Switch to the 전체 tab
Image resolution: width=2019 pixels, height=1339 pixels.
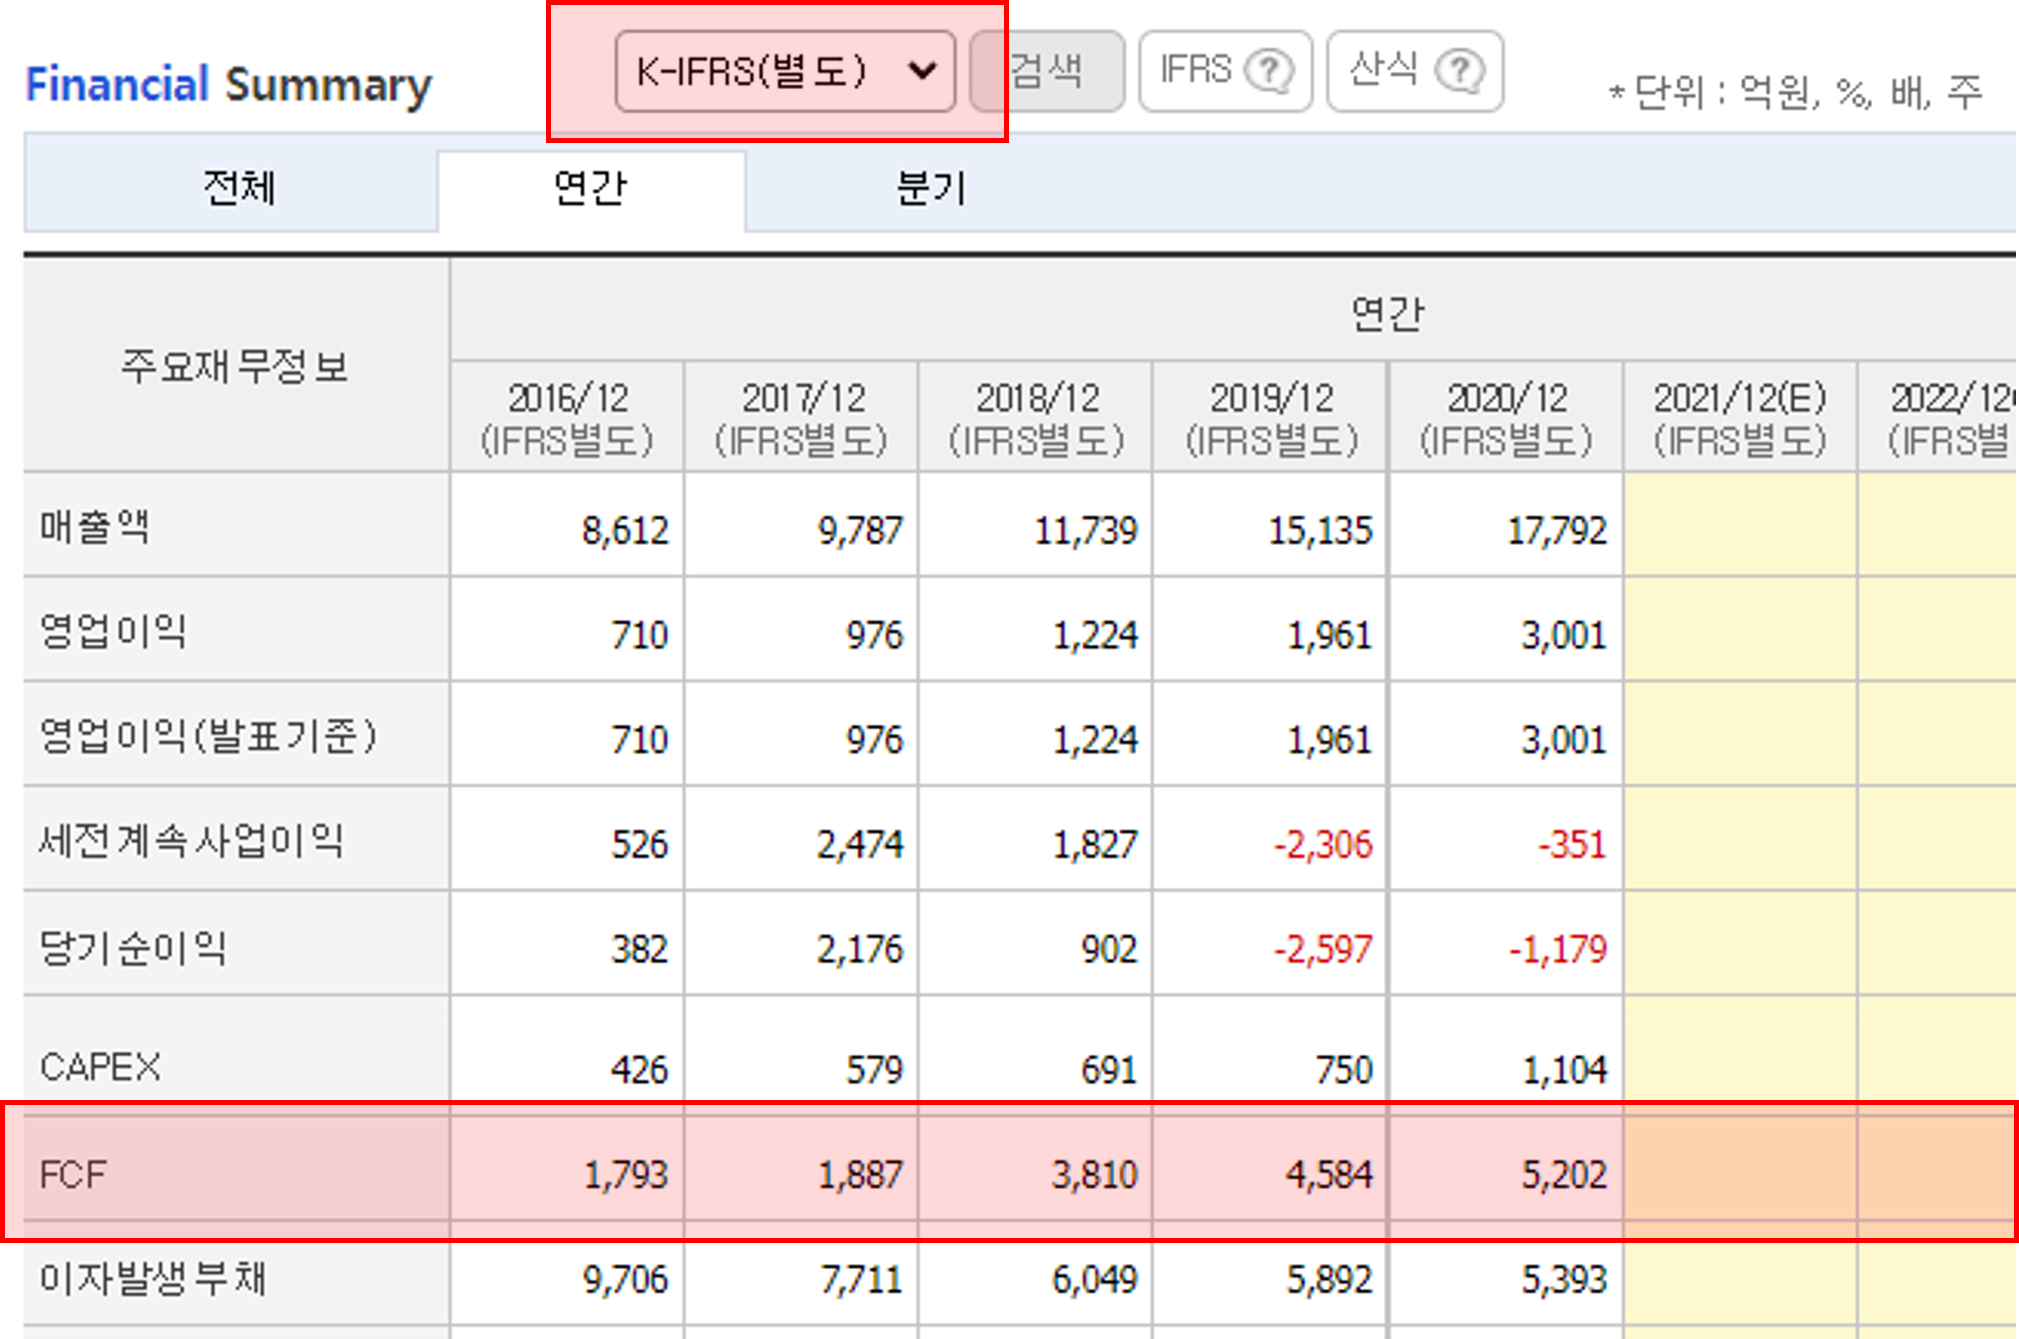[x=238, y=187]
